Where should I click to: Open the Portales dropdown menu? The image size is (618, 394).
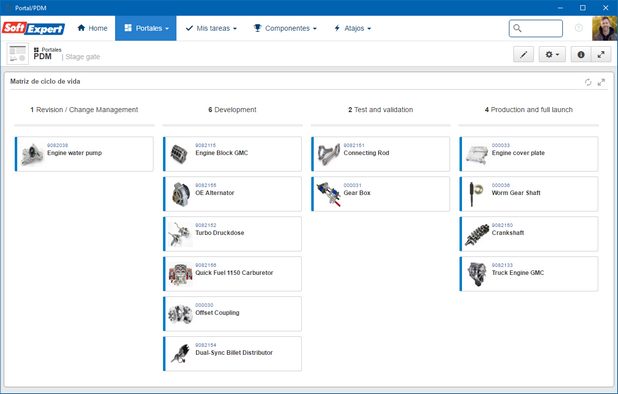[146, 28]
